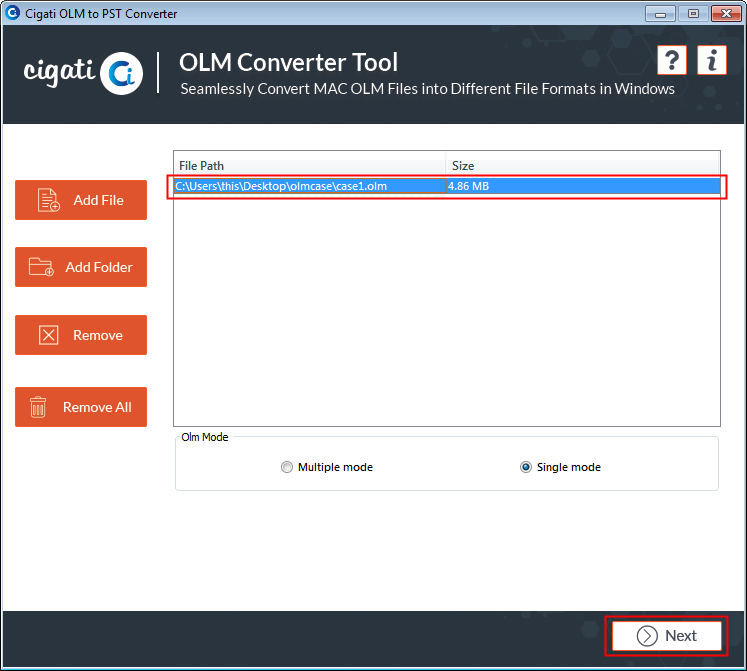Click the app icon in title bar
This screenshot has height=671, width=747.
pos(12,13)
